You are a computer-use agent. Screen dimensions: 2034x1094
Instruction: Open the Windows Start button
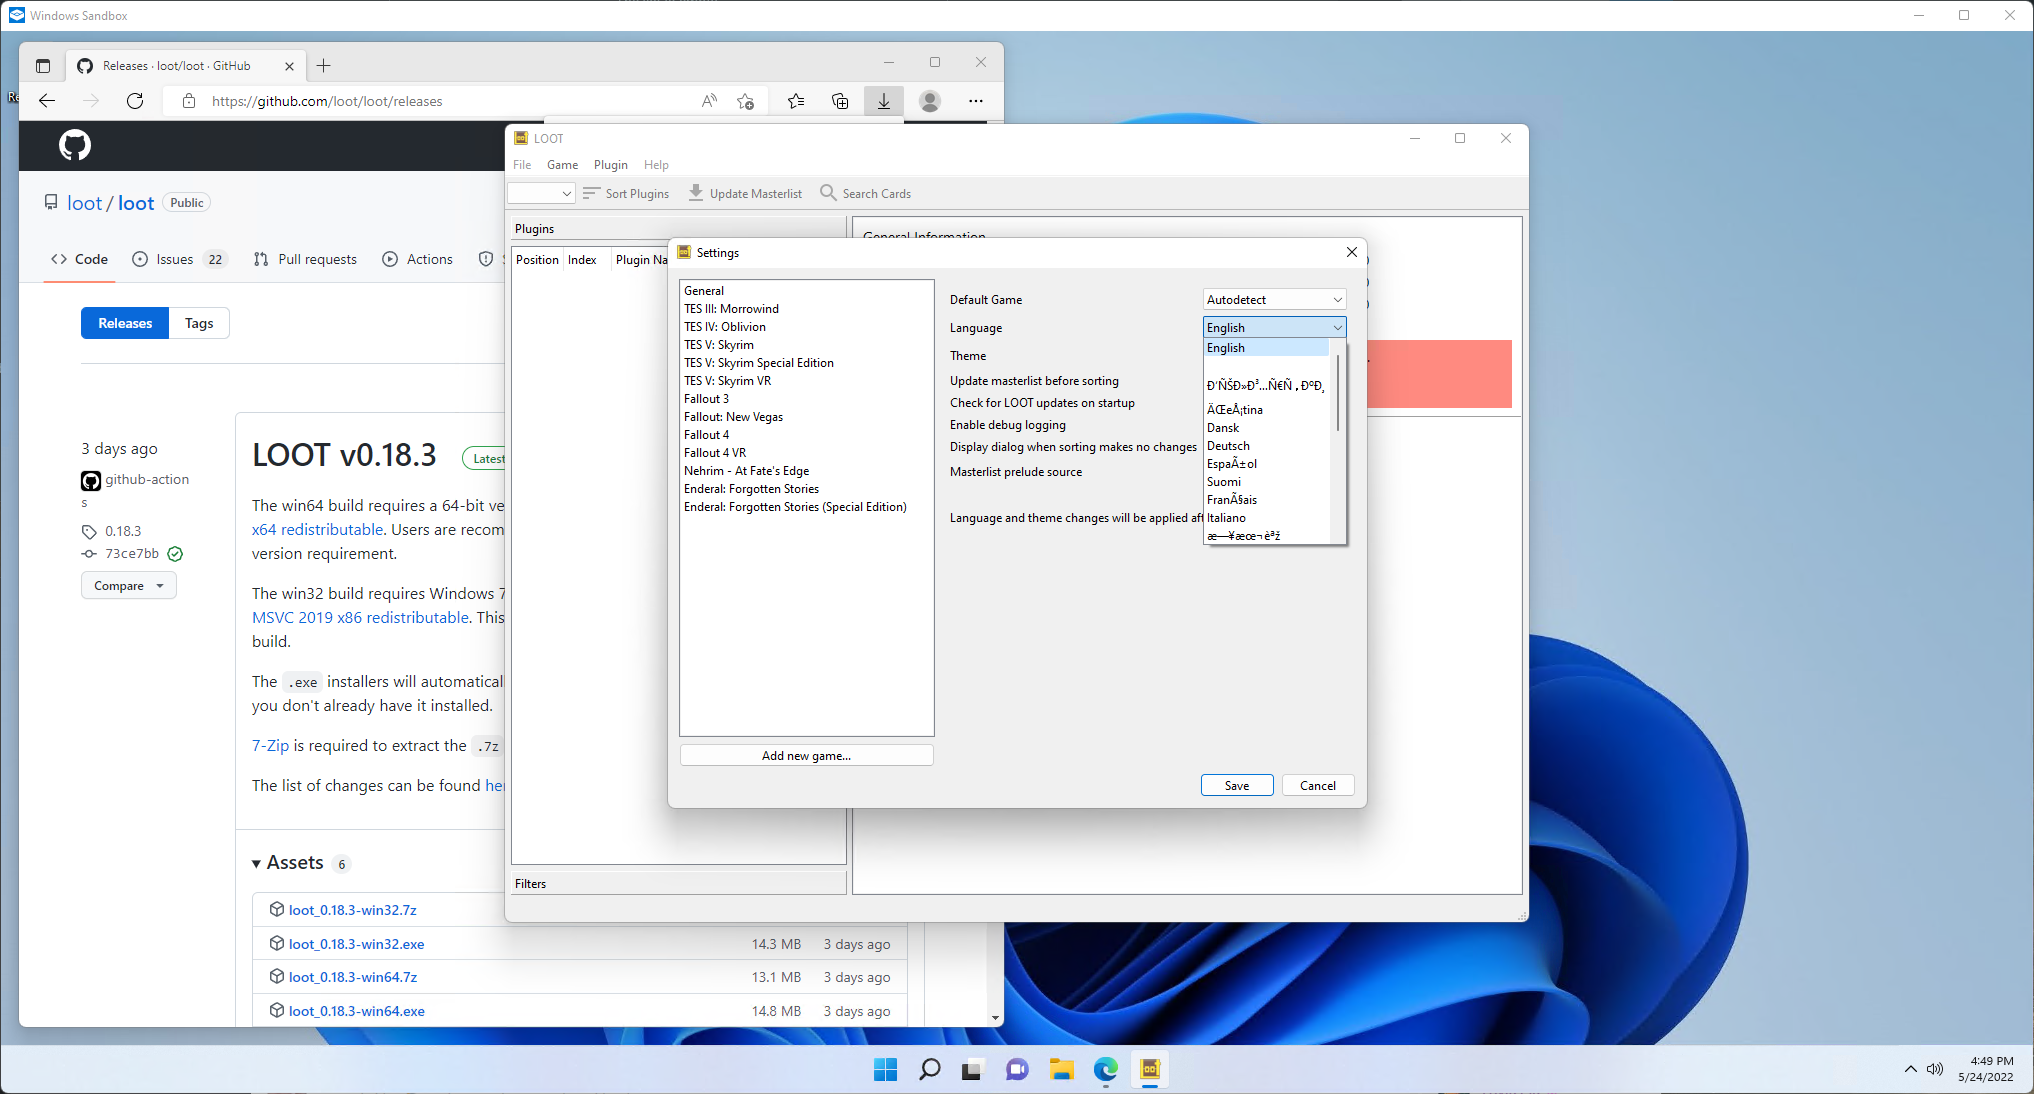pos(885,1069)
